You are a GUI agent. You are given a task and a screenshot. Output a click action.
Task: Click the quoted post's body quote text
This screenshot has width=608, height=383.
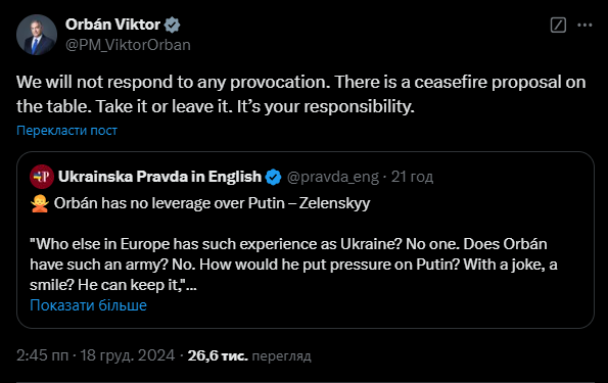point(294,264)
